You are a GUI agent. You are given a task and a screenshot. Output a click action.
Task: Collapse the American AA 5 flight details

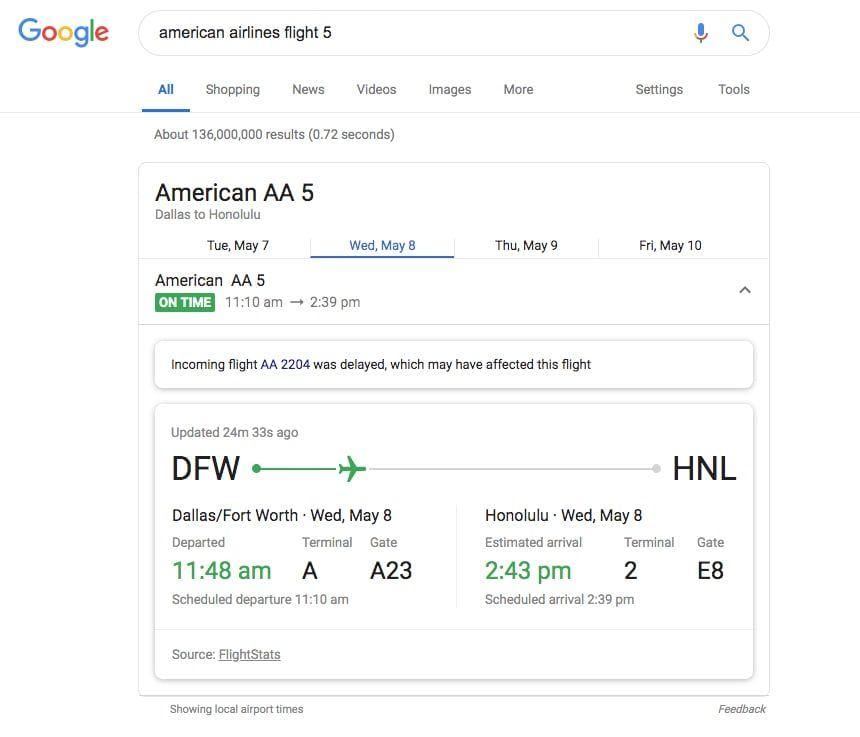[744, 290]
